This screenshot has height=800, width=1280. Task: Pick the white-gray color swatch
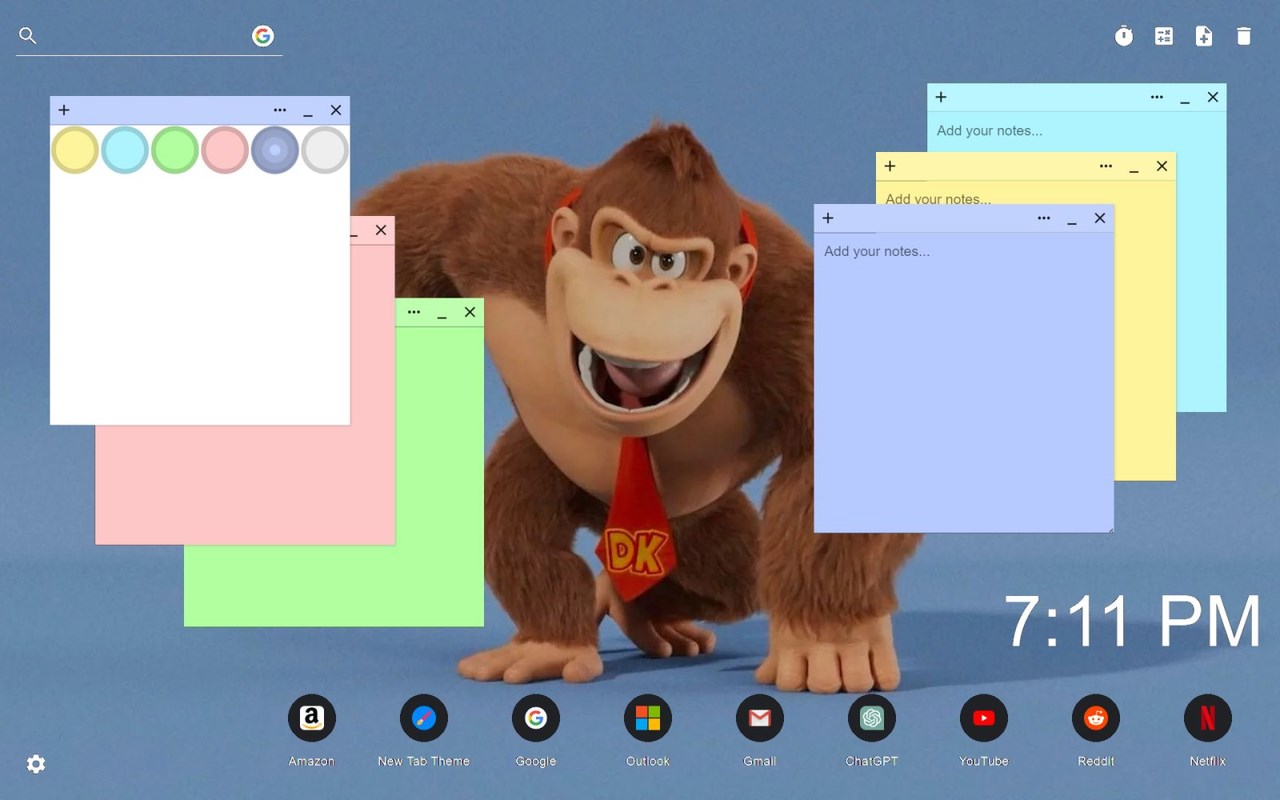pyautogui.click(x=325, y=150)
